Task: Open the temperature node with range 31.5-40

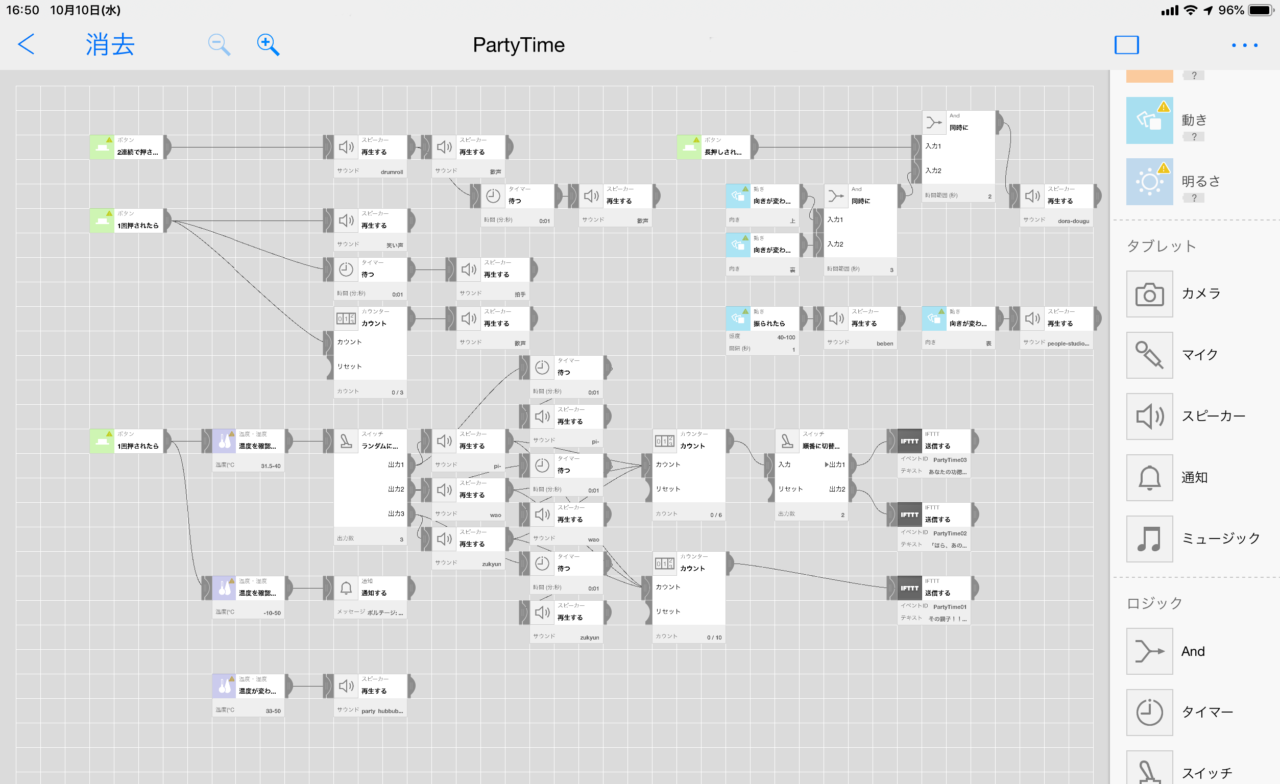Action: (248, 451)
